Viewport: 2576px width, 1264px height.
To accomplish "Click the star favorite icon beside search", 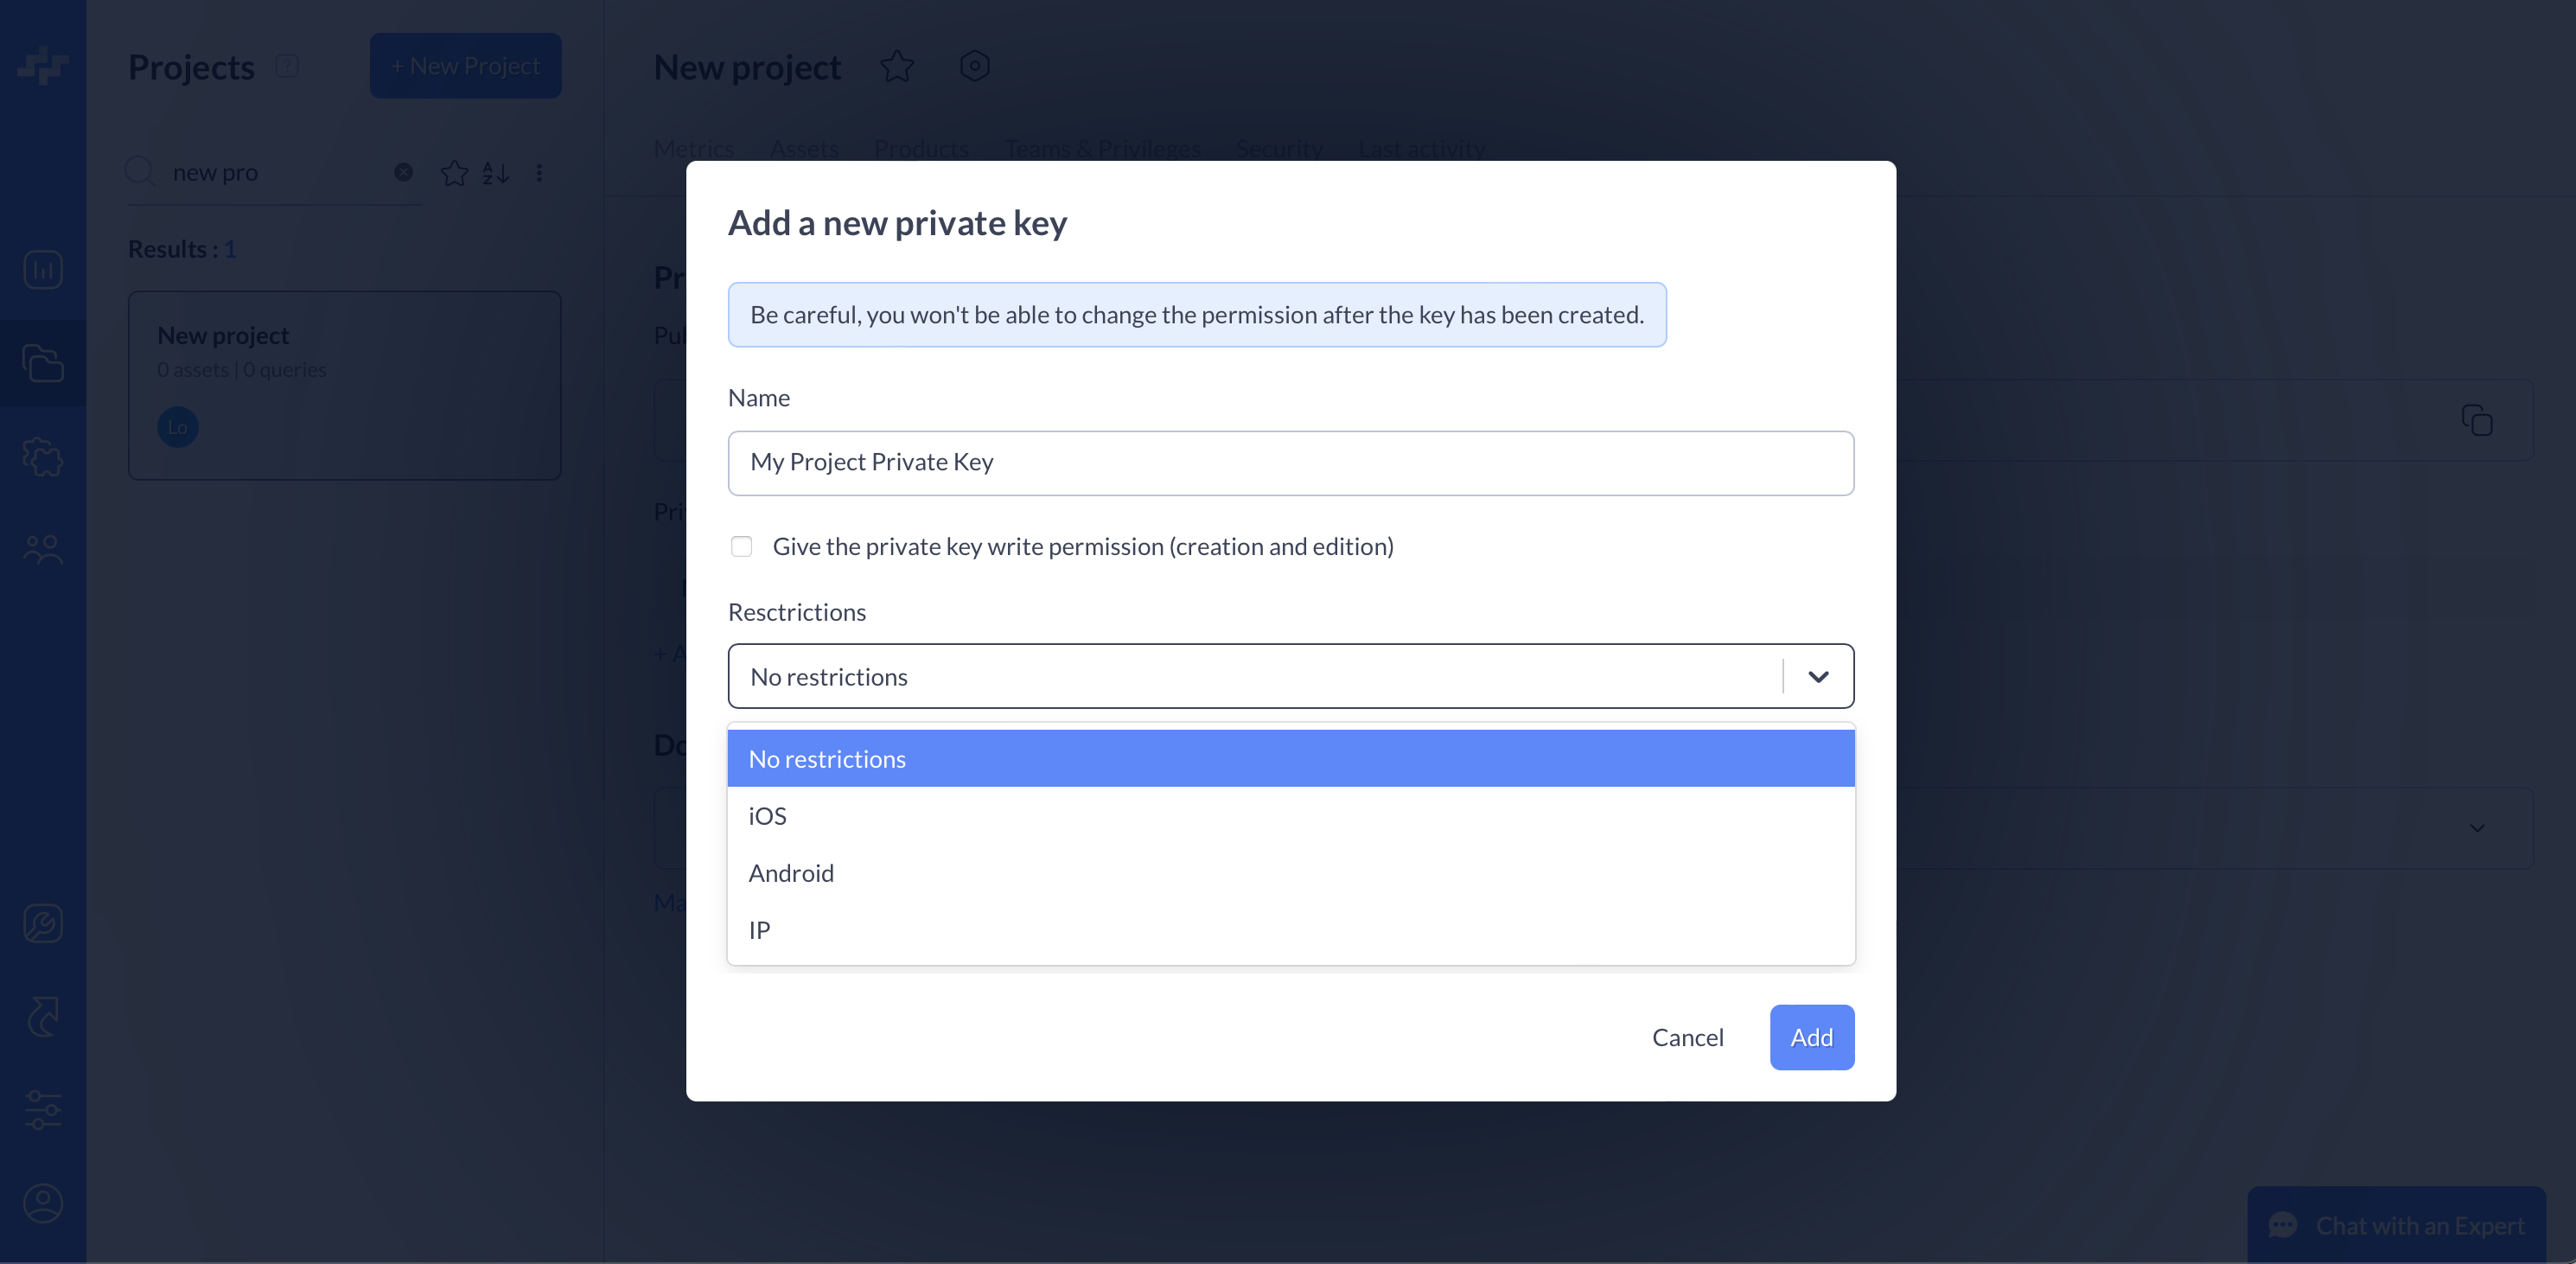I will tap(454, 172).
